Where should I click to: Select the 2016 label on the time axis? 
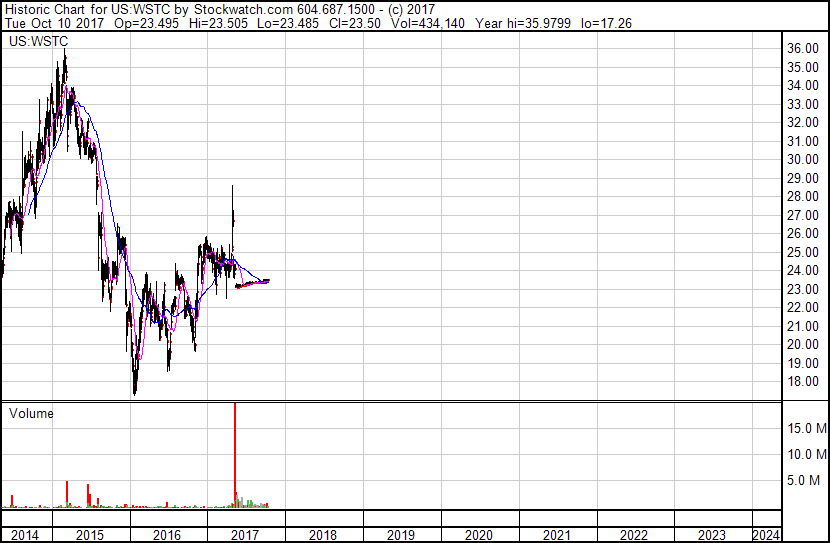(x=167, y=535)
